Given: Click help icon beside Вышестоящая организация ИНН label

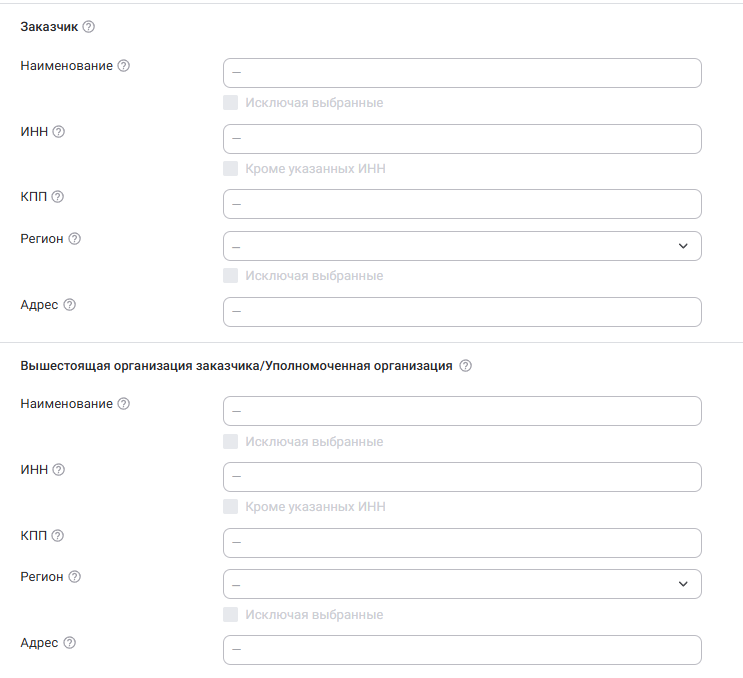Looking at the screenshot, I should (x=58, y=470).
